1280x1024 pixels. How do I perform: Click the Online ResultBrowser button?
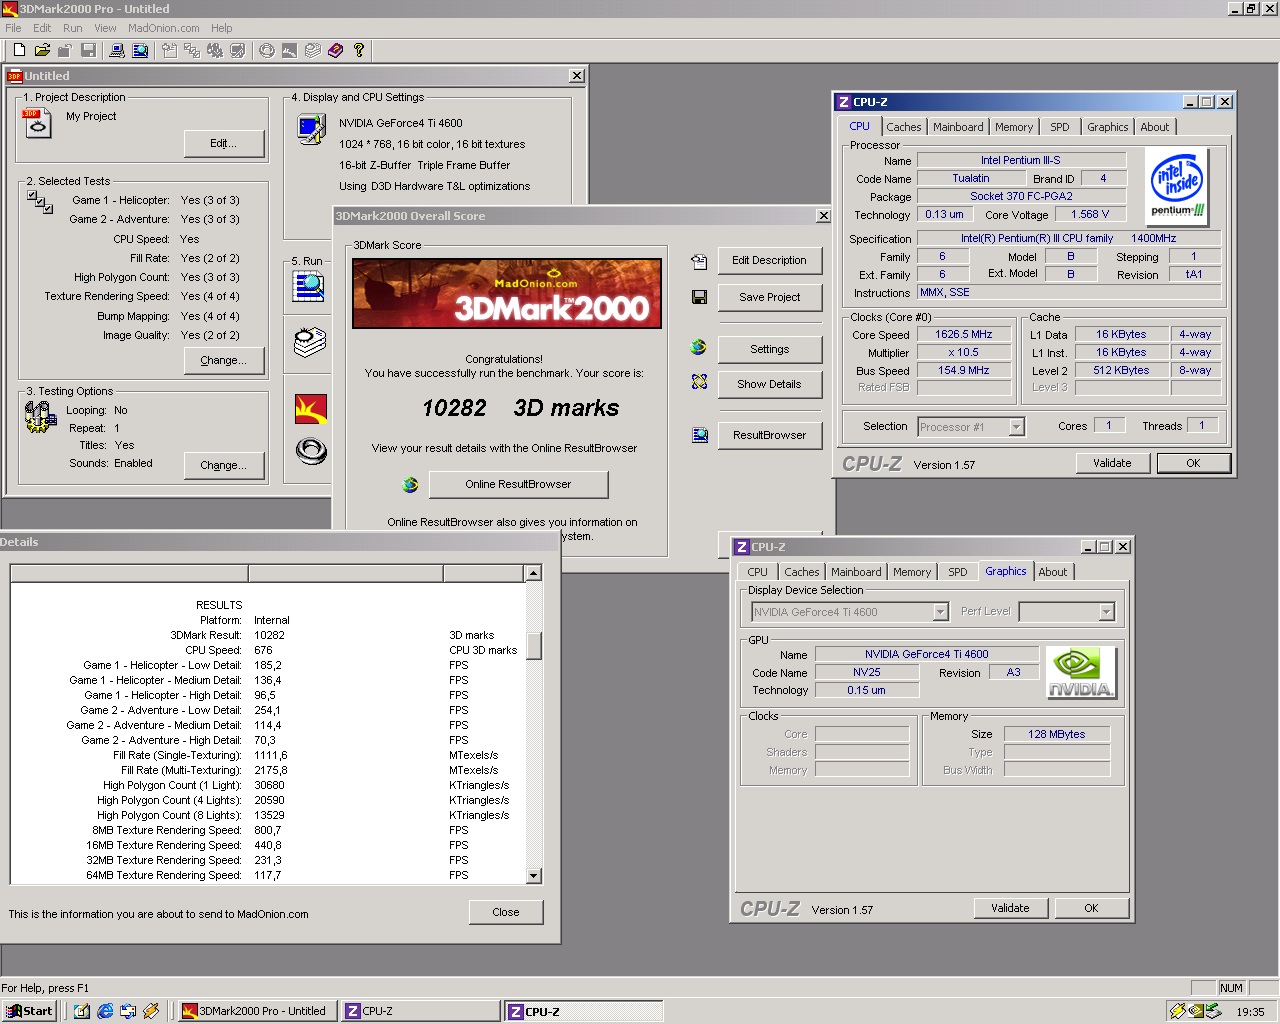[x=518, y=484]
